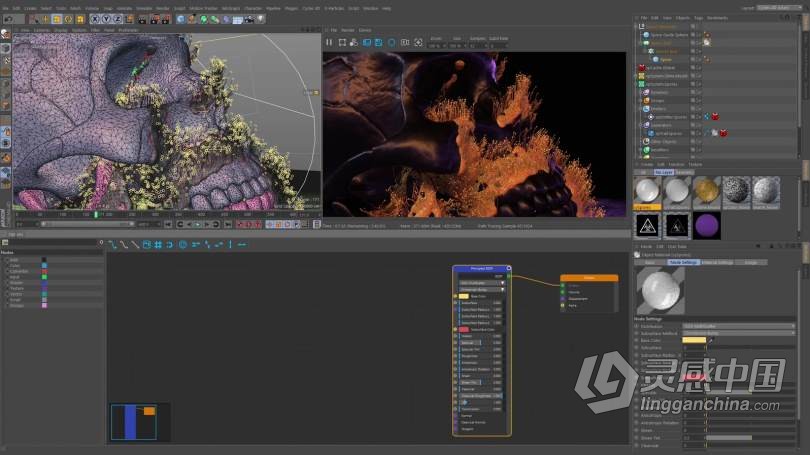Click red tag on xpEmitter row
Screen dimensions: 810x455
point(715,117)
